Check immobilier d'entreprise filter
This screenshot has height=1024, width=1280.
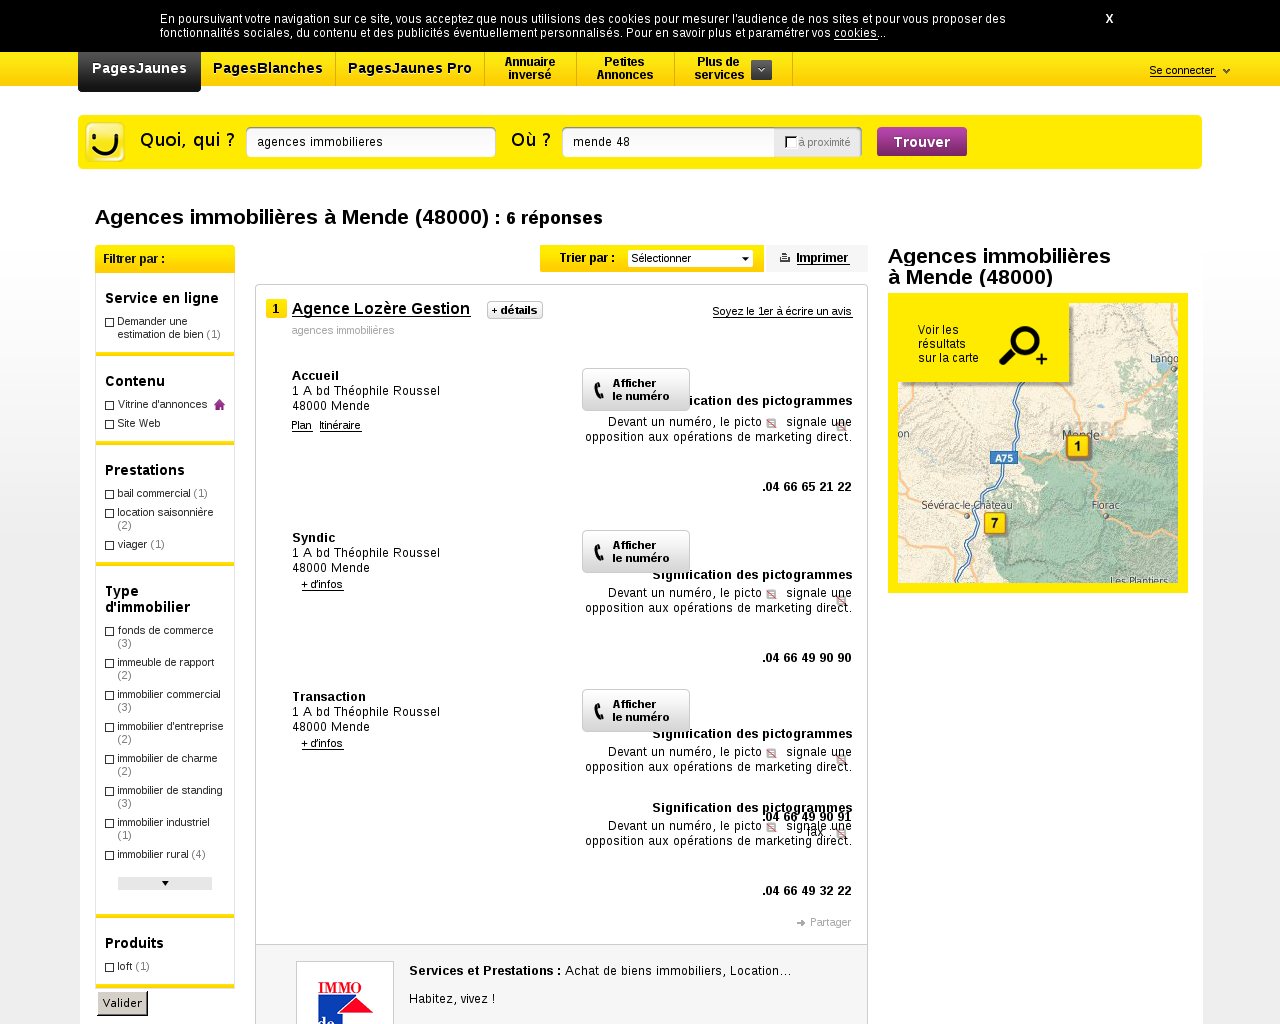110,727
